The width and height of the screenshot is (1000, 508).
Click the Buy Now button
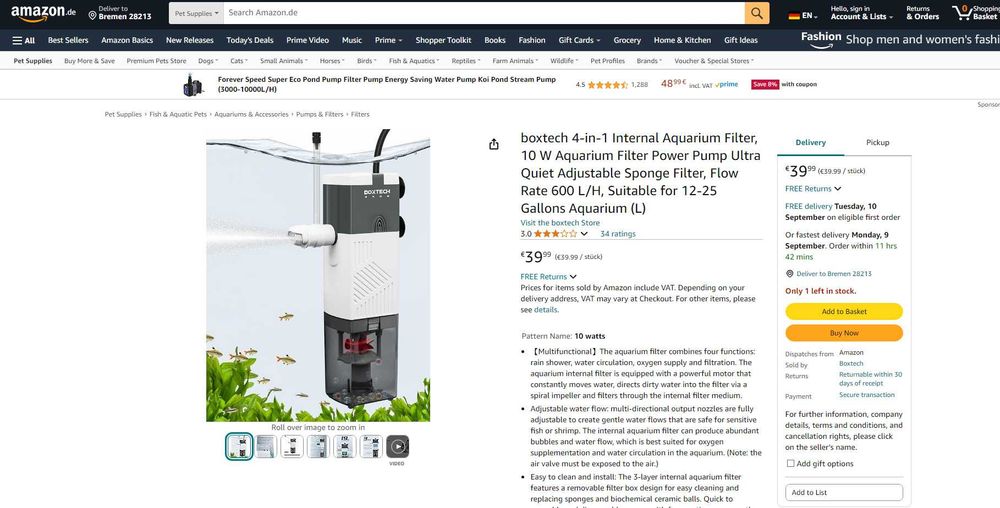(844, 333)
